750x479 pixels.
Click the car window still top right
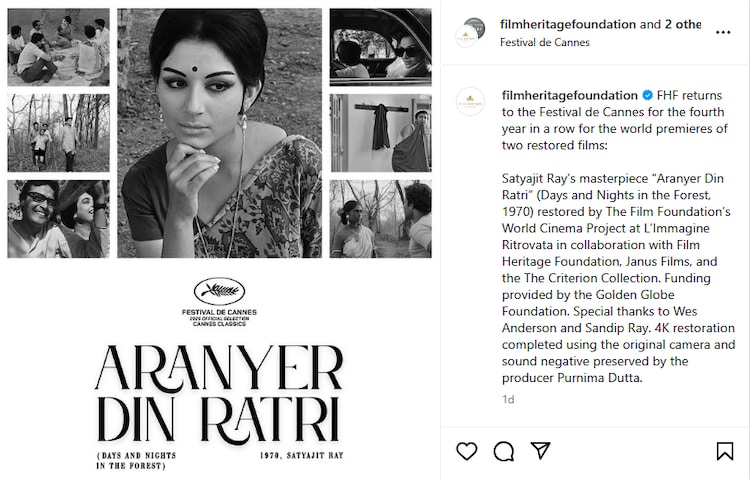click(x=380, y=47)
